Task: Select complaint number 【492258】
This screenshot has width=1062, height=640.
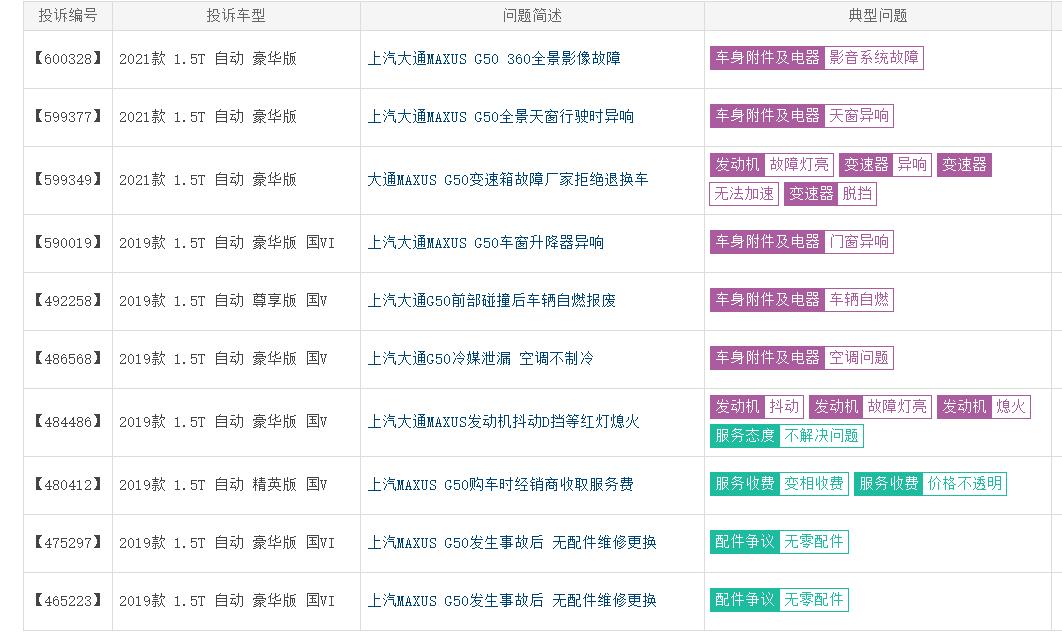Action: point(68,301)
